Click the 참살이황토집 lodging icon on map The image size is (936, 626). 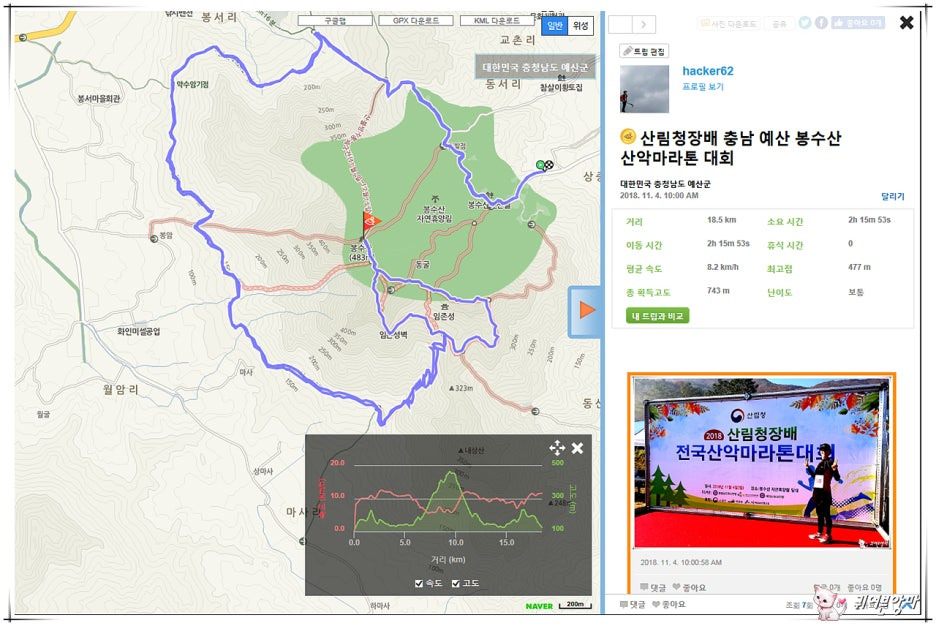click(x=561, y=78)
